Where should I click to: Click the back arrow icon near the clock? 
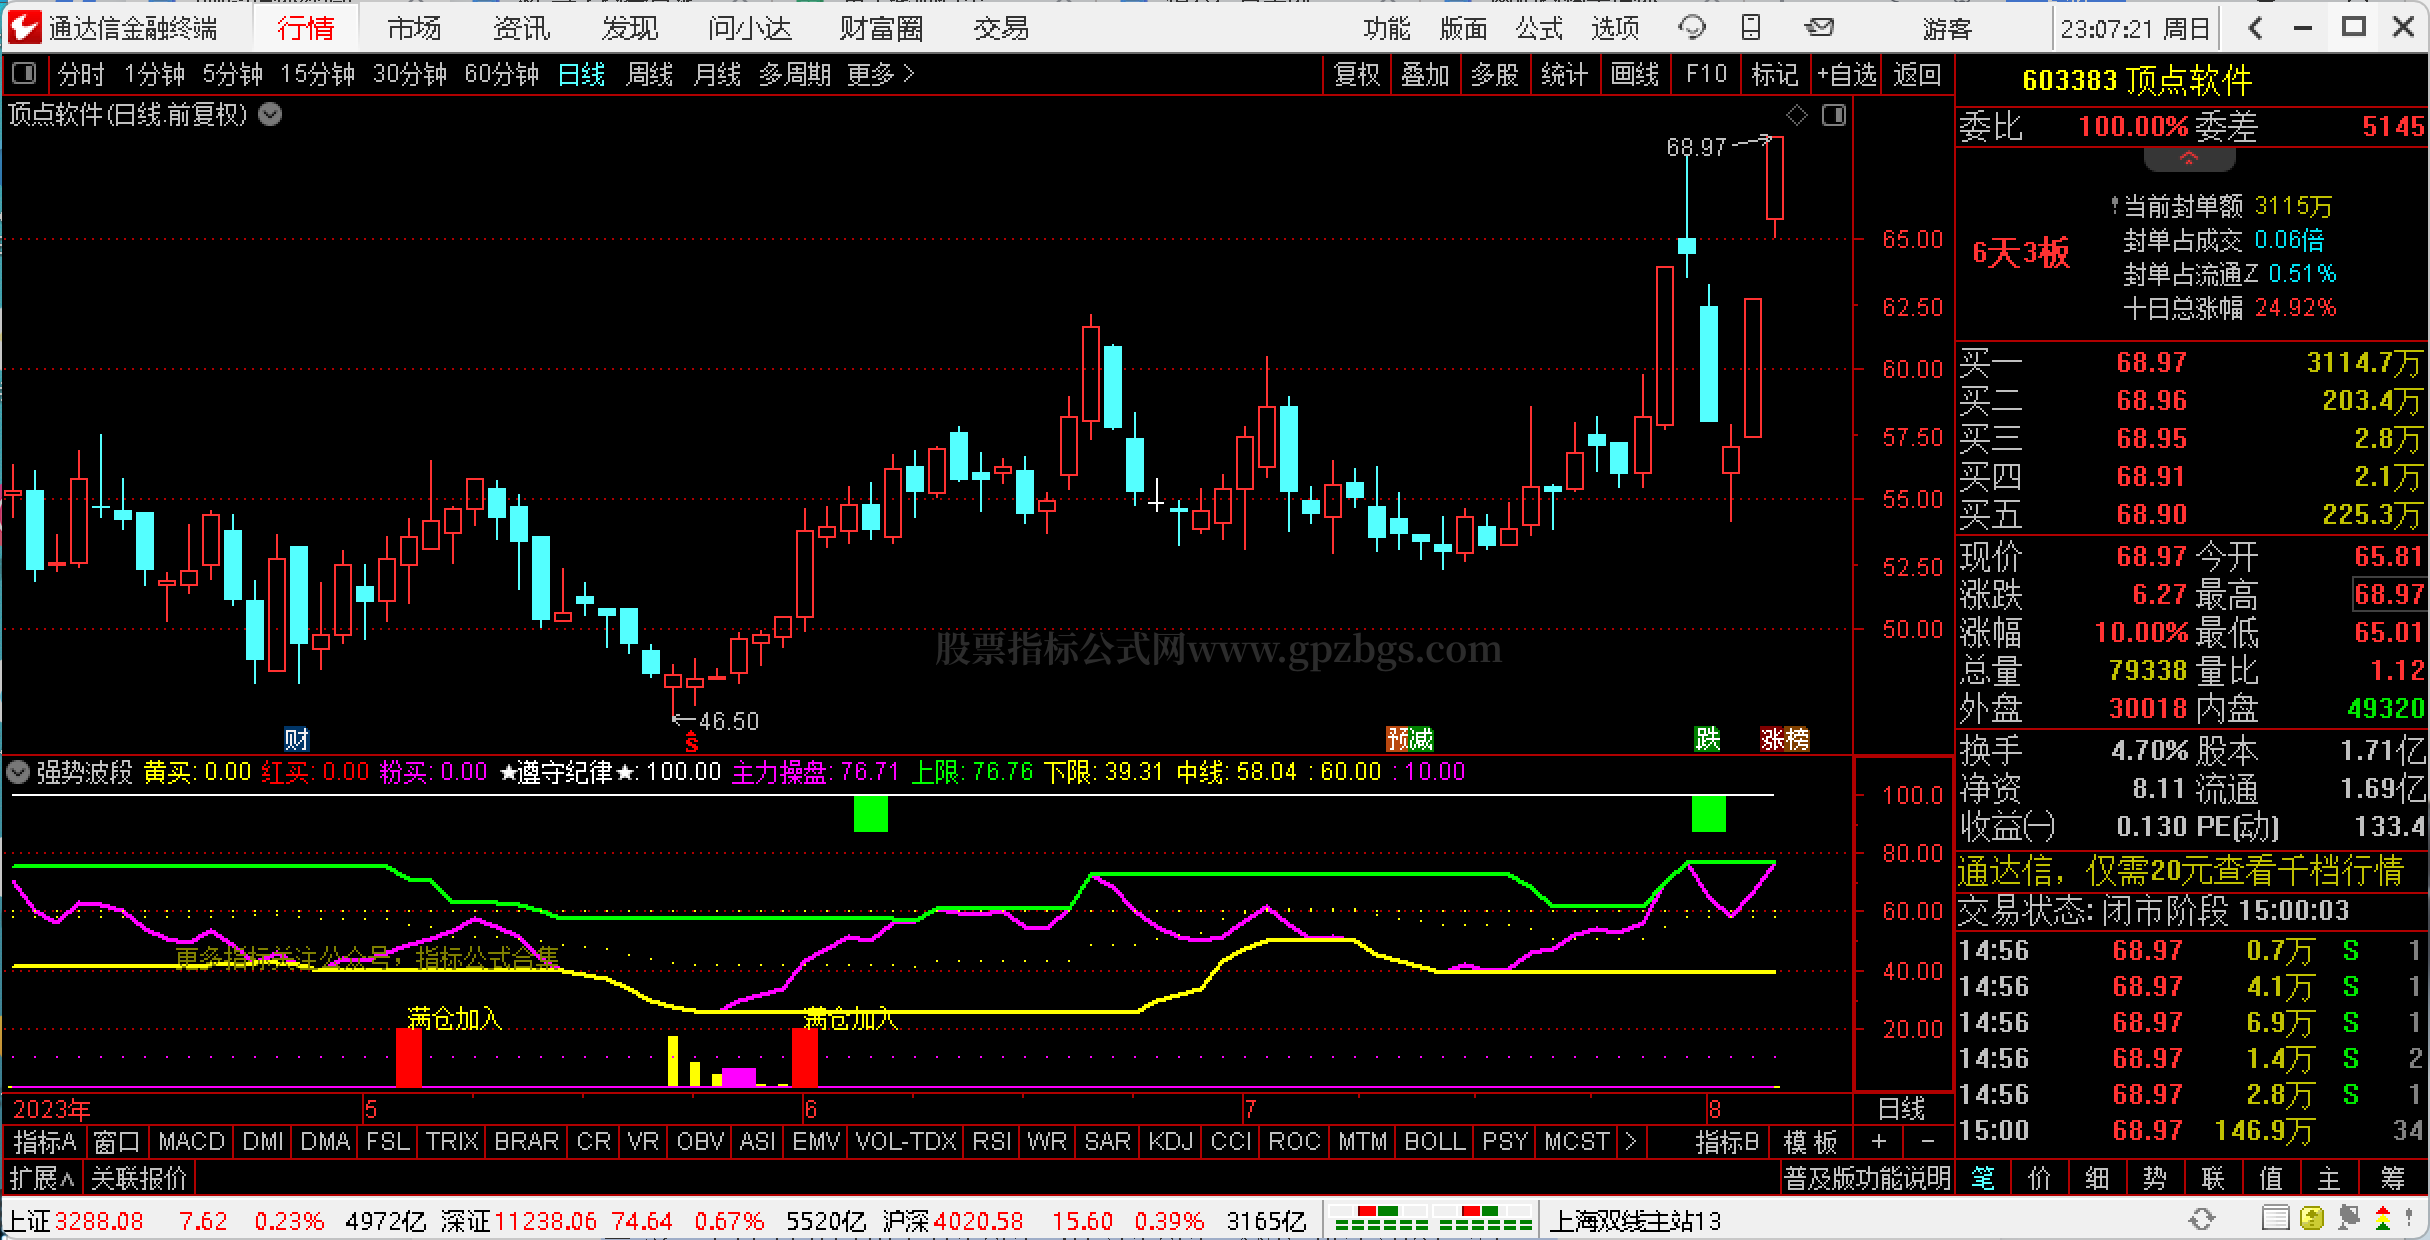click(2255, 28)
